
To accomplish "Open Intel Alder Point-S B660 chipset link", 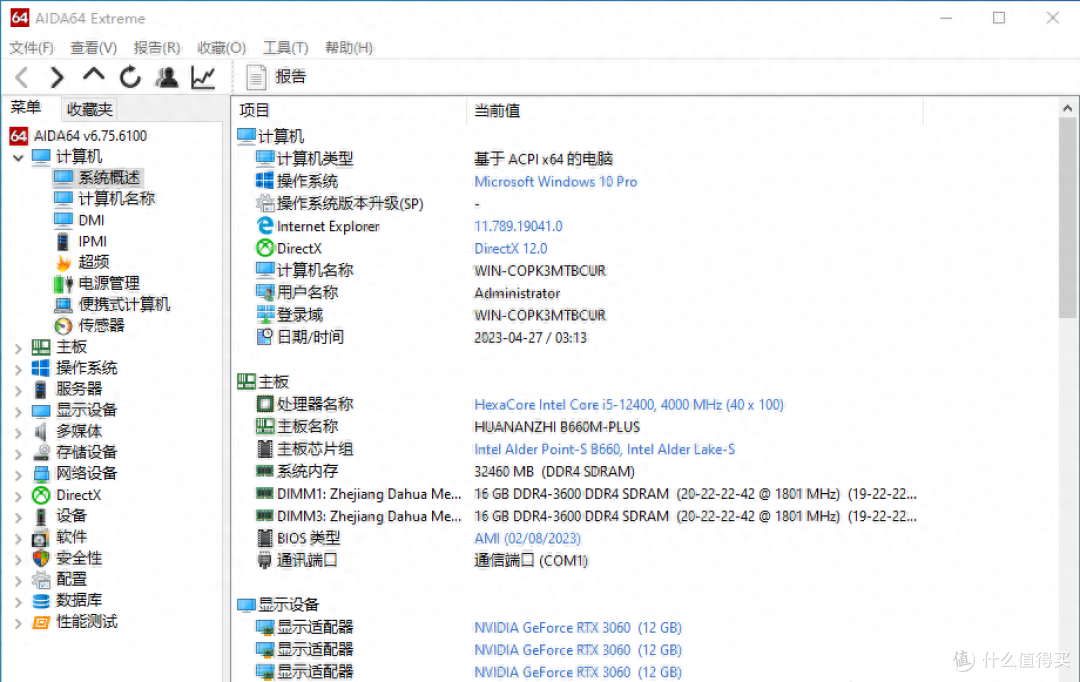I will pyautogui.click(x=604, y=450).
